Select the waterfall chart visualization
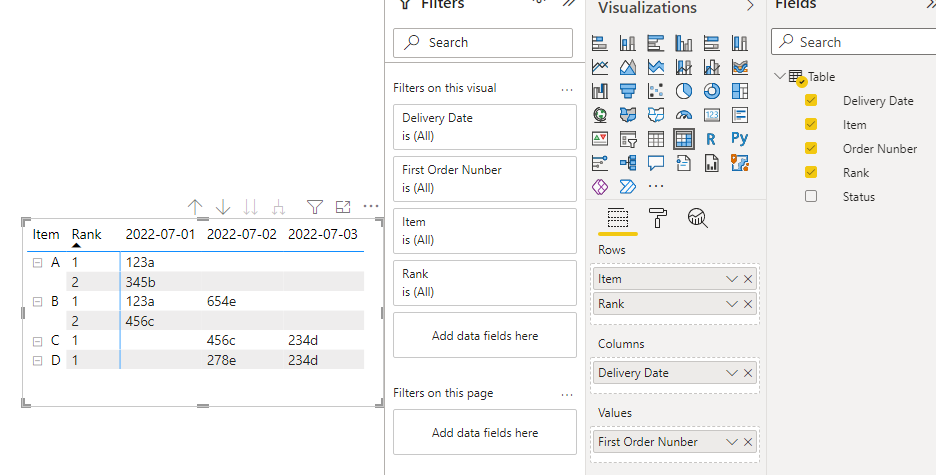Viewport: 936px width, 475px height. (x=599, y=91)
